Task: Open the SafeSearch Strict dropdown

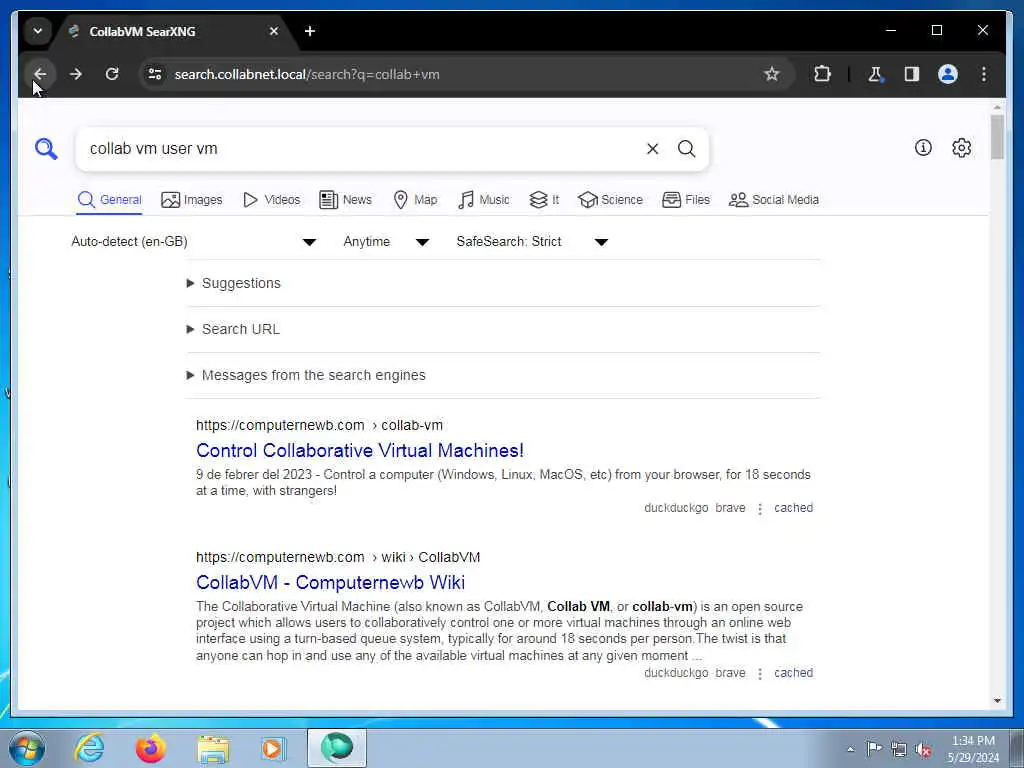Action: pos(532,242)
